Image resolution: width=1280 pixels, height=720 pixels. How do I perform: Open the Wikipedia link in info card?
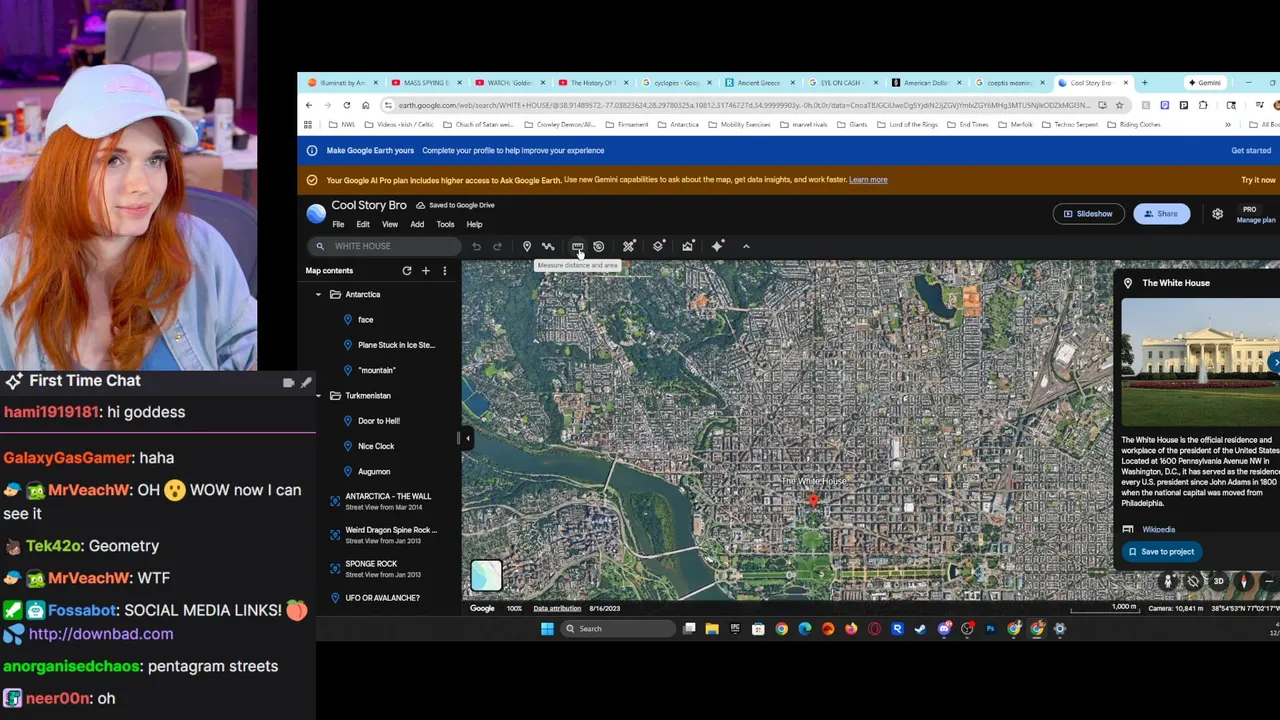point(1158,530)
